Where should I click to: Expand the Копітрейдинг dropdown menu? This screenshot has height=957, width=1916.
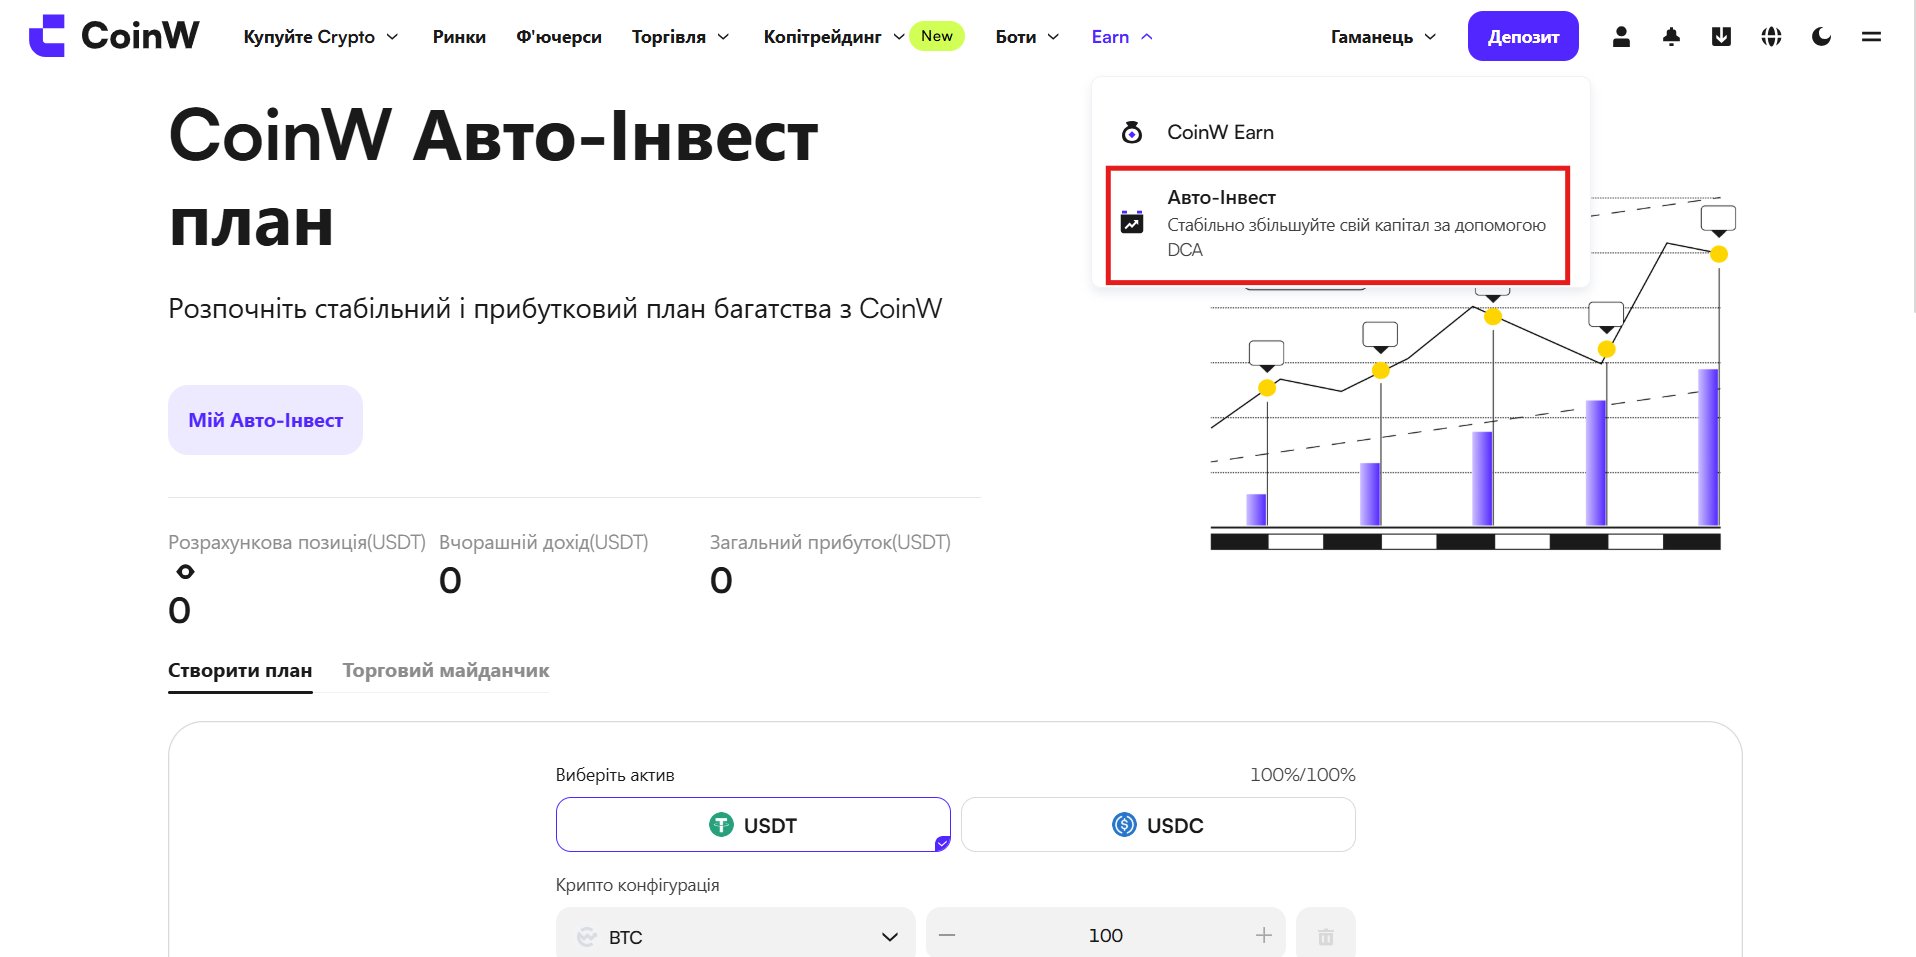(x=834, y=37)
